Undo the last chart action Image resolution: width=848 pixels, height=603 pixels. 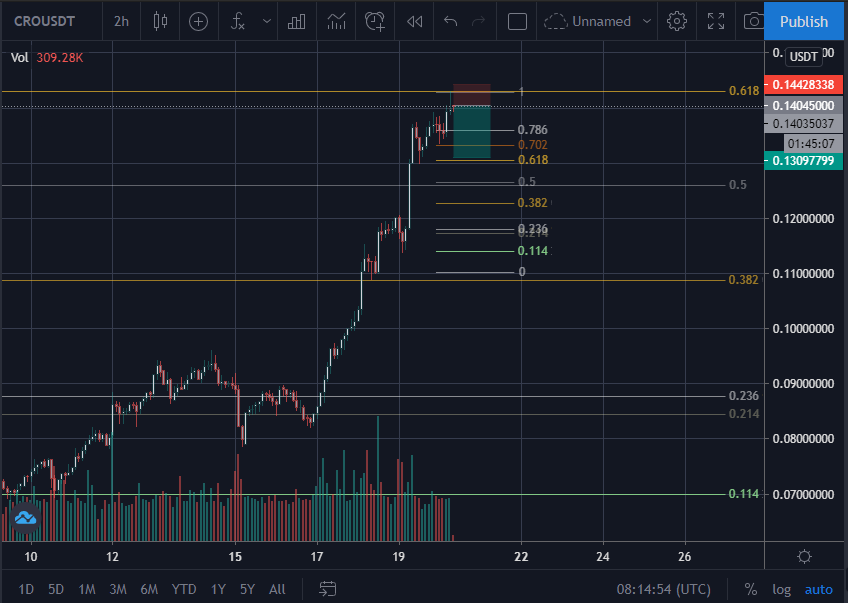click(450, 22)
